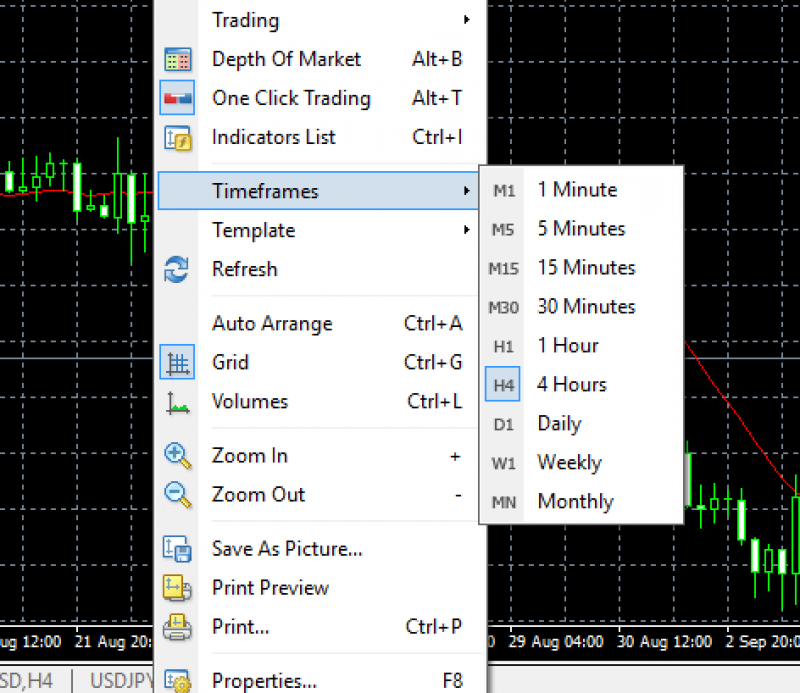Viewport: 800px width, 693px height.
Task: Select Print Preview entry
Action: (x=320, y=588)
